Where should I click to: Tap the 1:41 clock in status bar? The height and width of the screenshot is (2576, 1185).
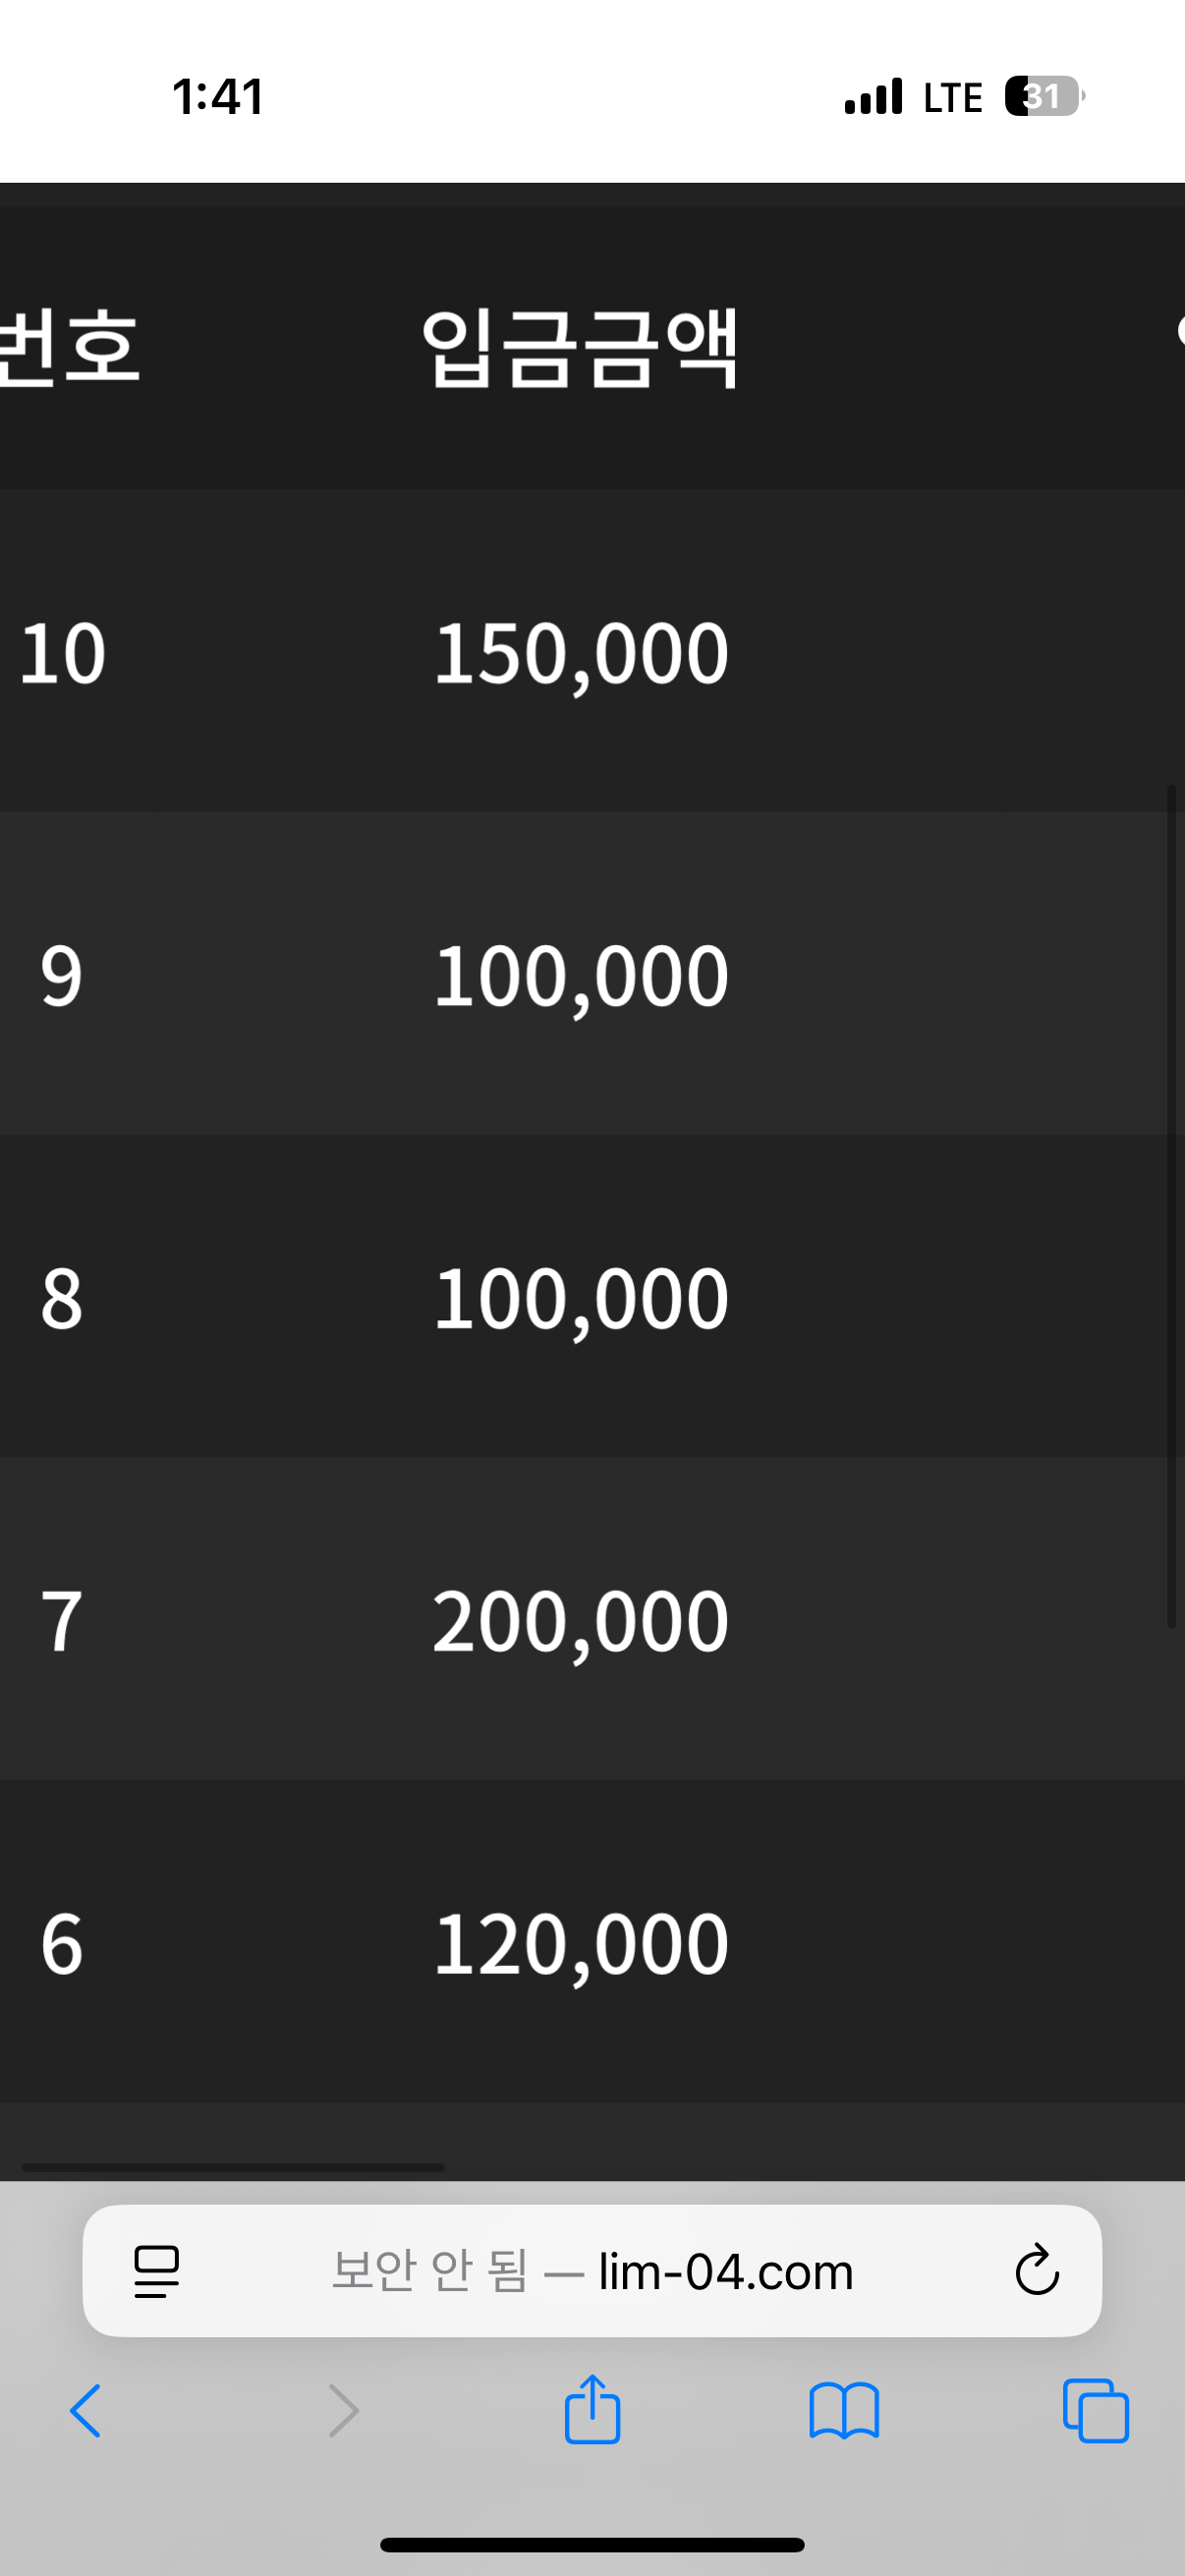pyautogui.click(x=218, y=97)
